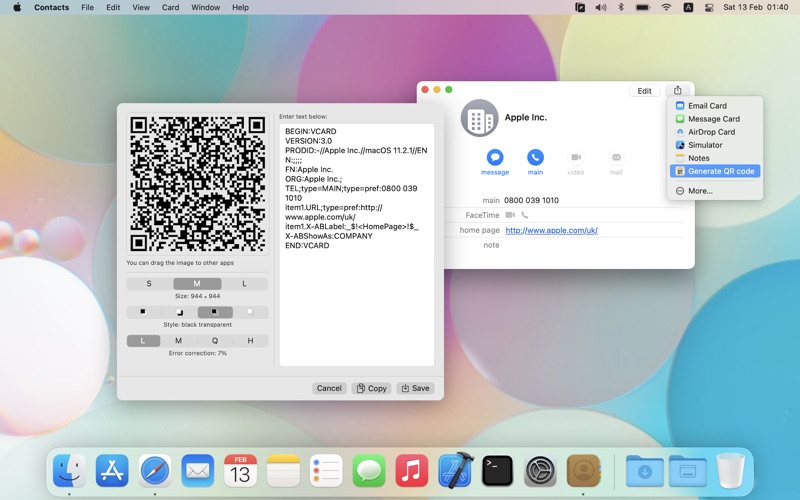Open Reminders from the Dock
Image resolution: width=800 pixels, height=500 pixels.
[x=326, y=470]
